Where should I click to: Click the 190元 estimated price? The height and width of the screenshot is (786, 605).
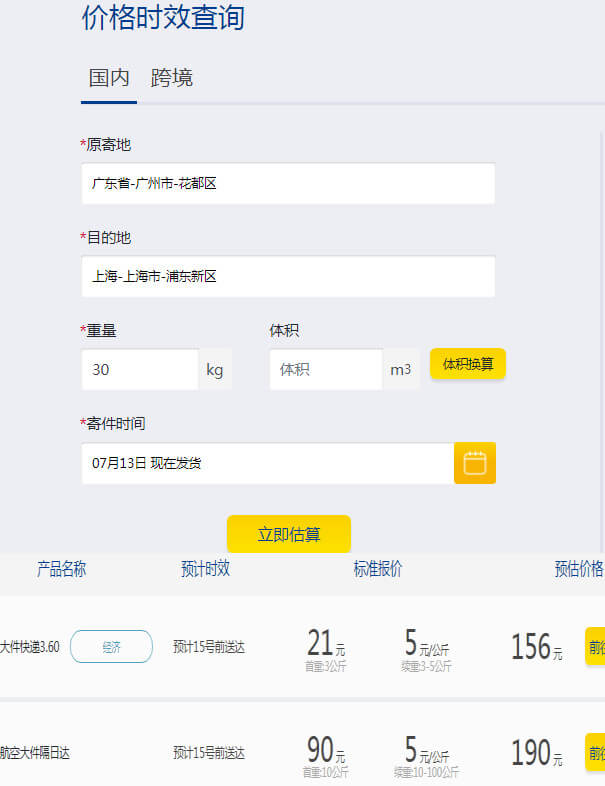coord(536,752)
